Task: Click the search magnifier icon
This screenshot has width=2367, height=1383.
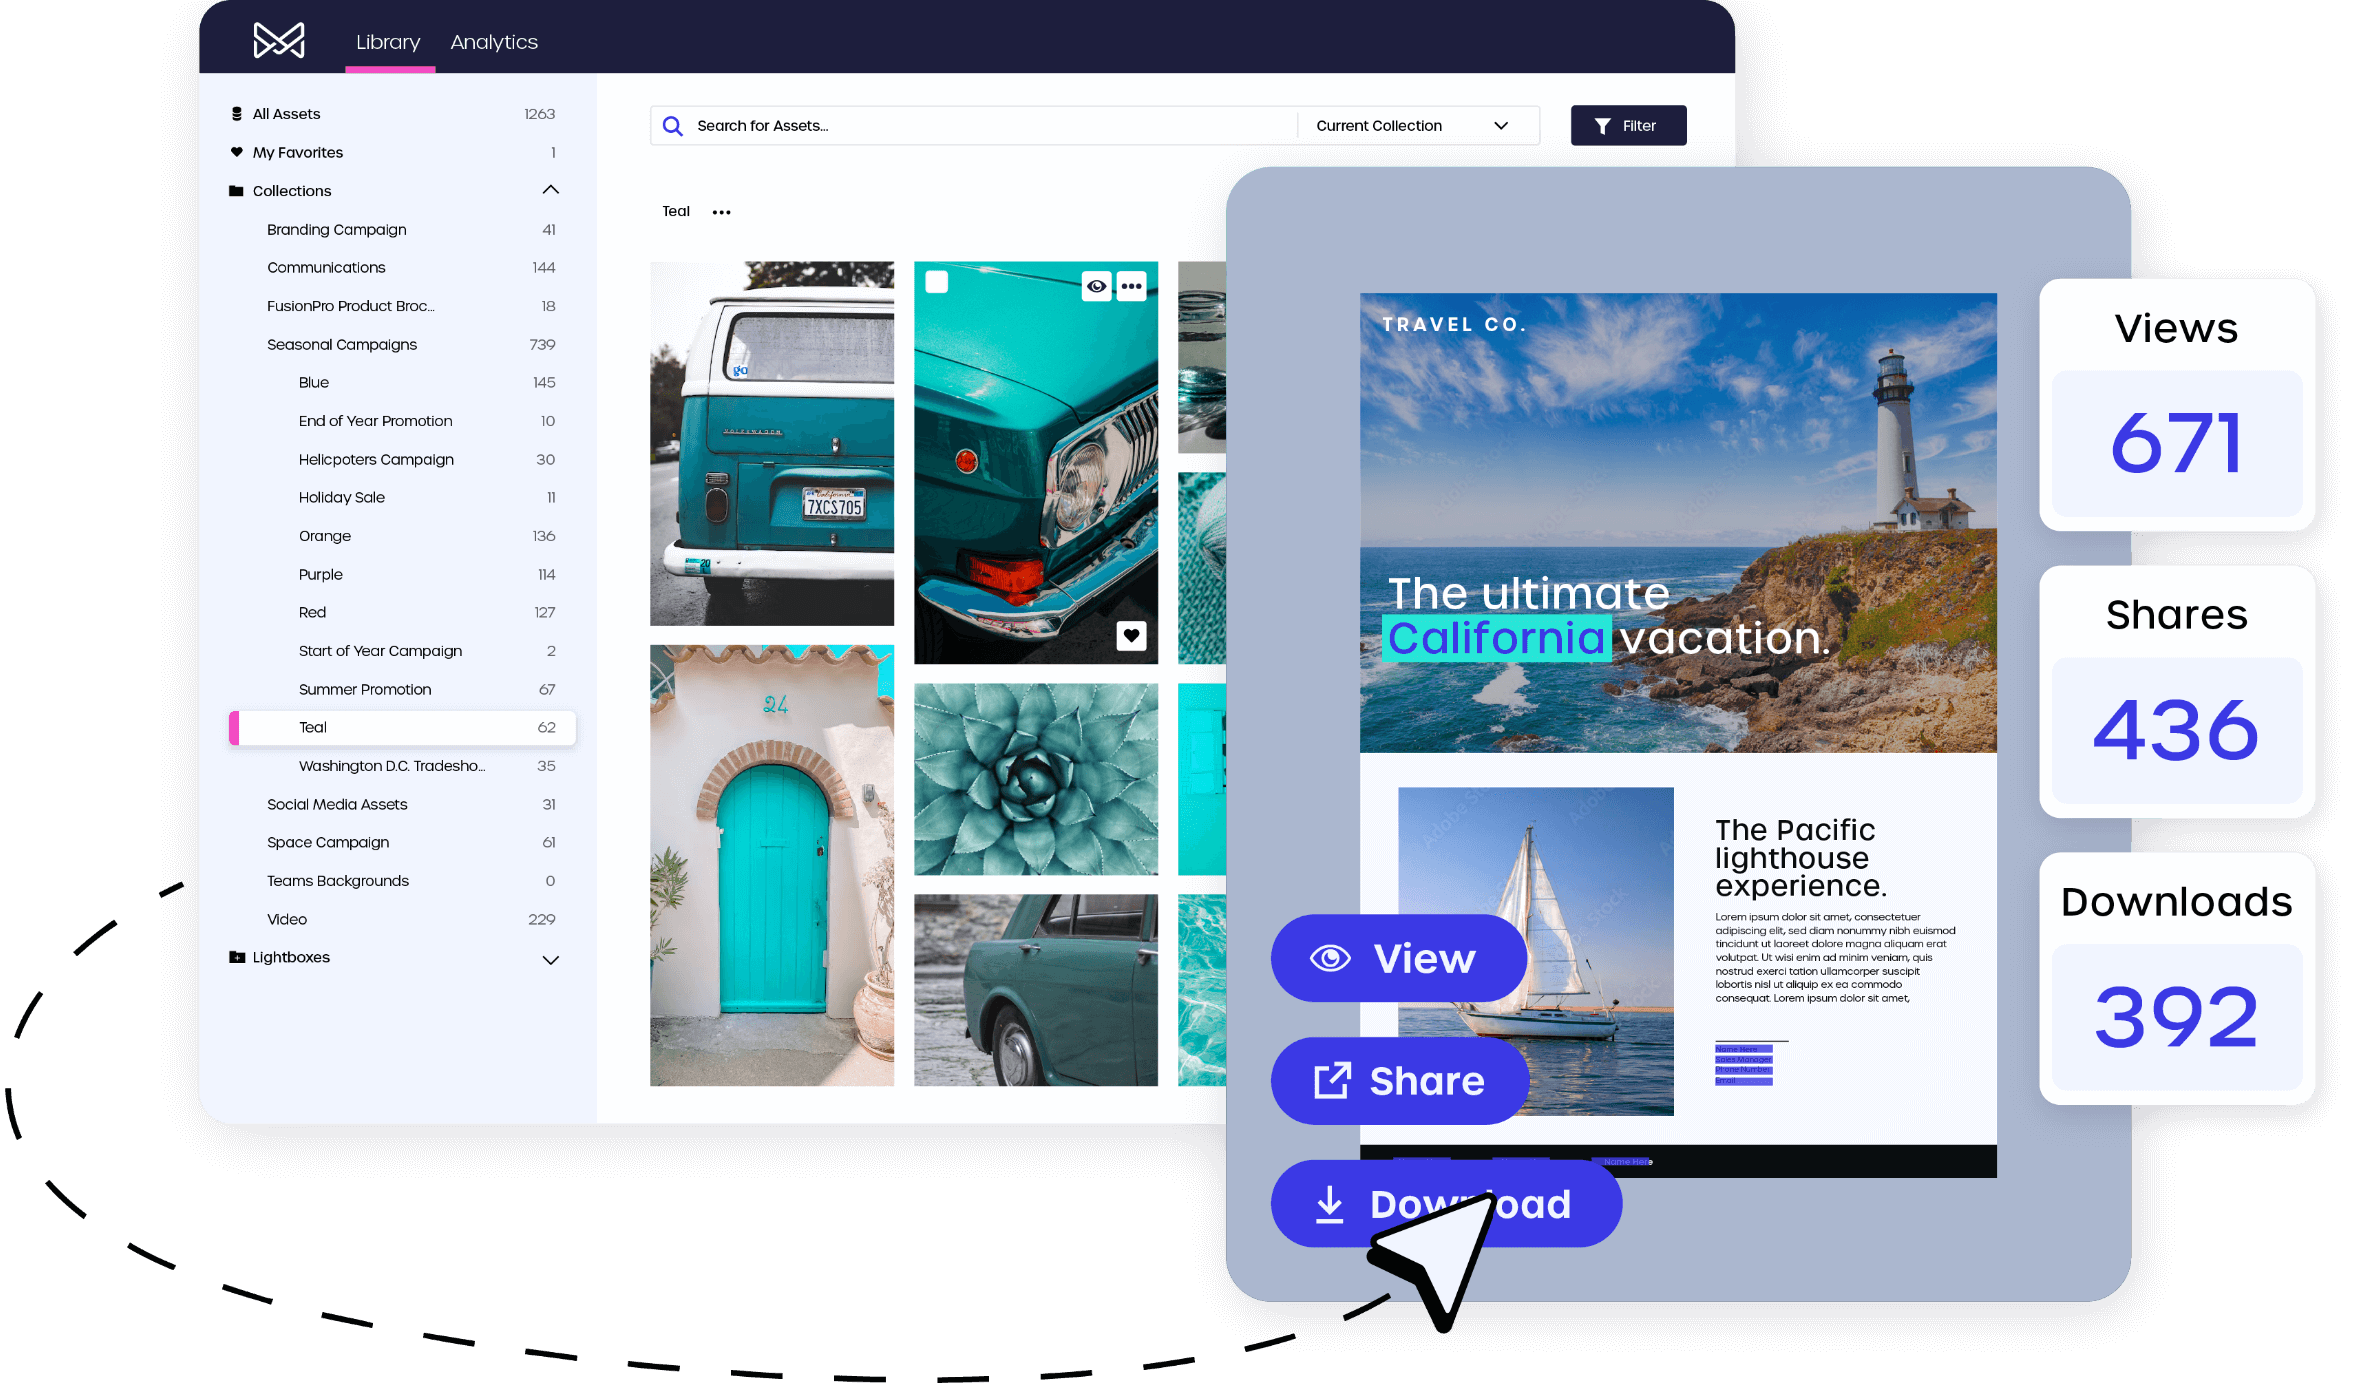Action: [x=672, y=123]
